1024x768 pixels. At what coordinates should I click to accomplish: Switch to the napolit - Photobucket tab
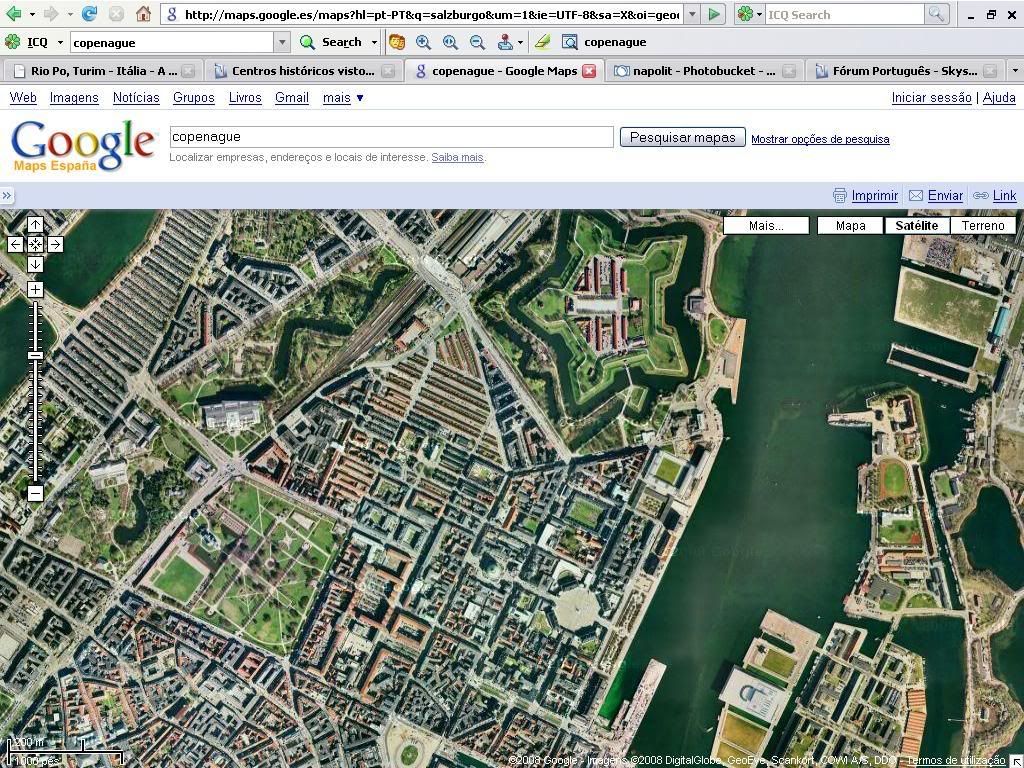694,71
